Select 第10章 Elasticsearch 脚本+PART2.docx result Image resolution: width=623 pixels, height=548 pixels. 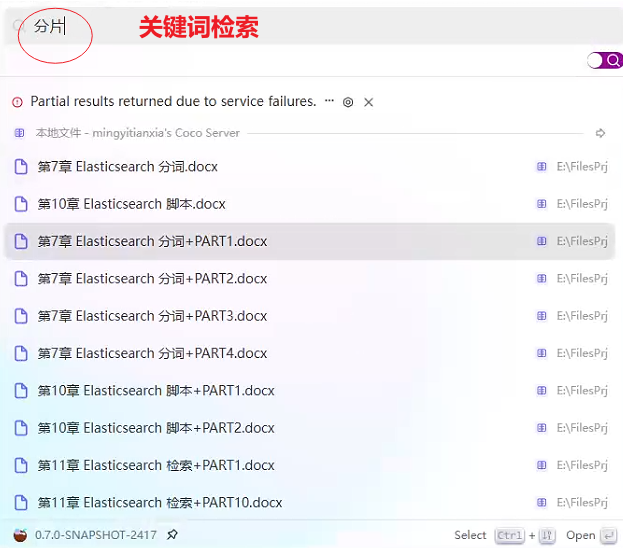(310, 428)
